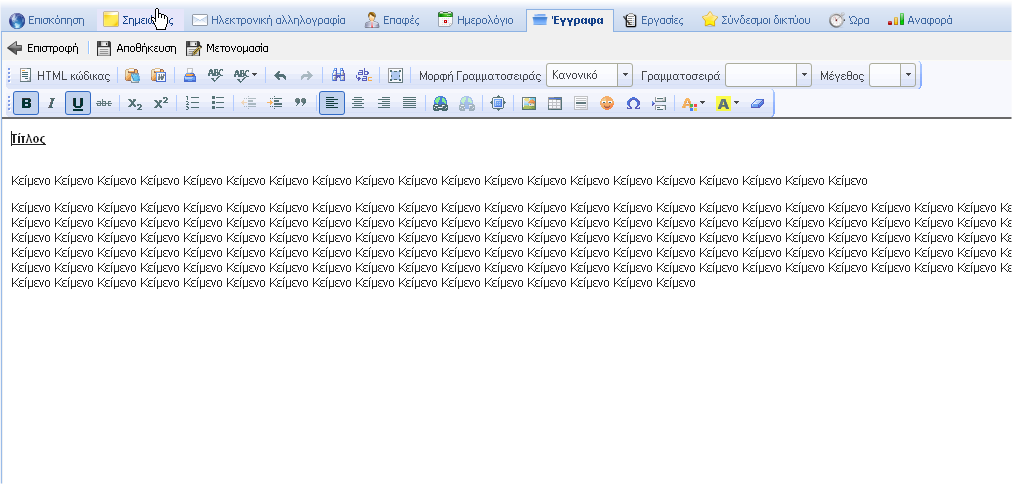The height and width of the screenshot is (484, 1012).
Task: Open the text highlight color picker
Action: tap(728, 103)
